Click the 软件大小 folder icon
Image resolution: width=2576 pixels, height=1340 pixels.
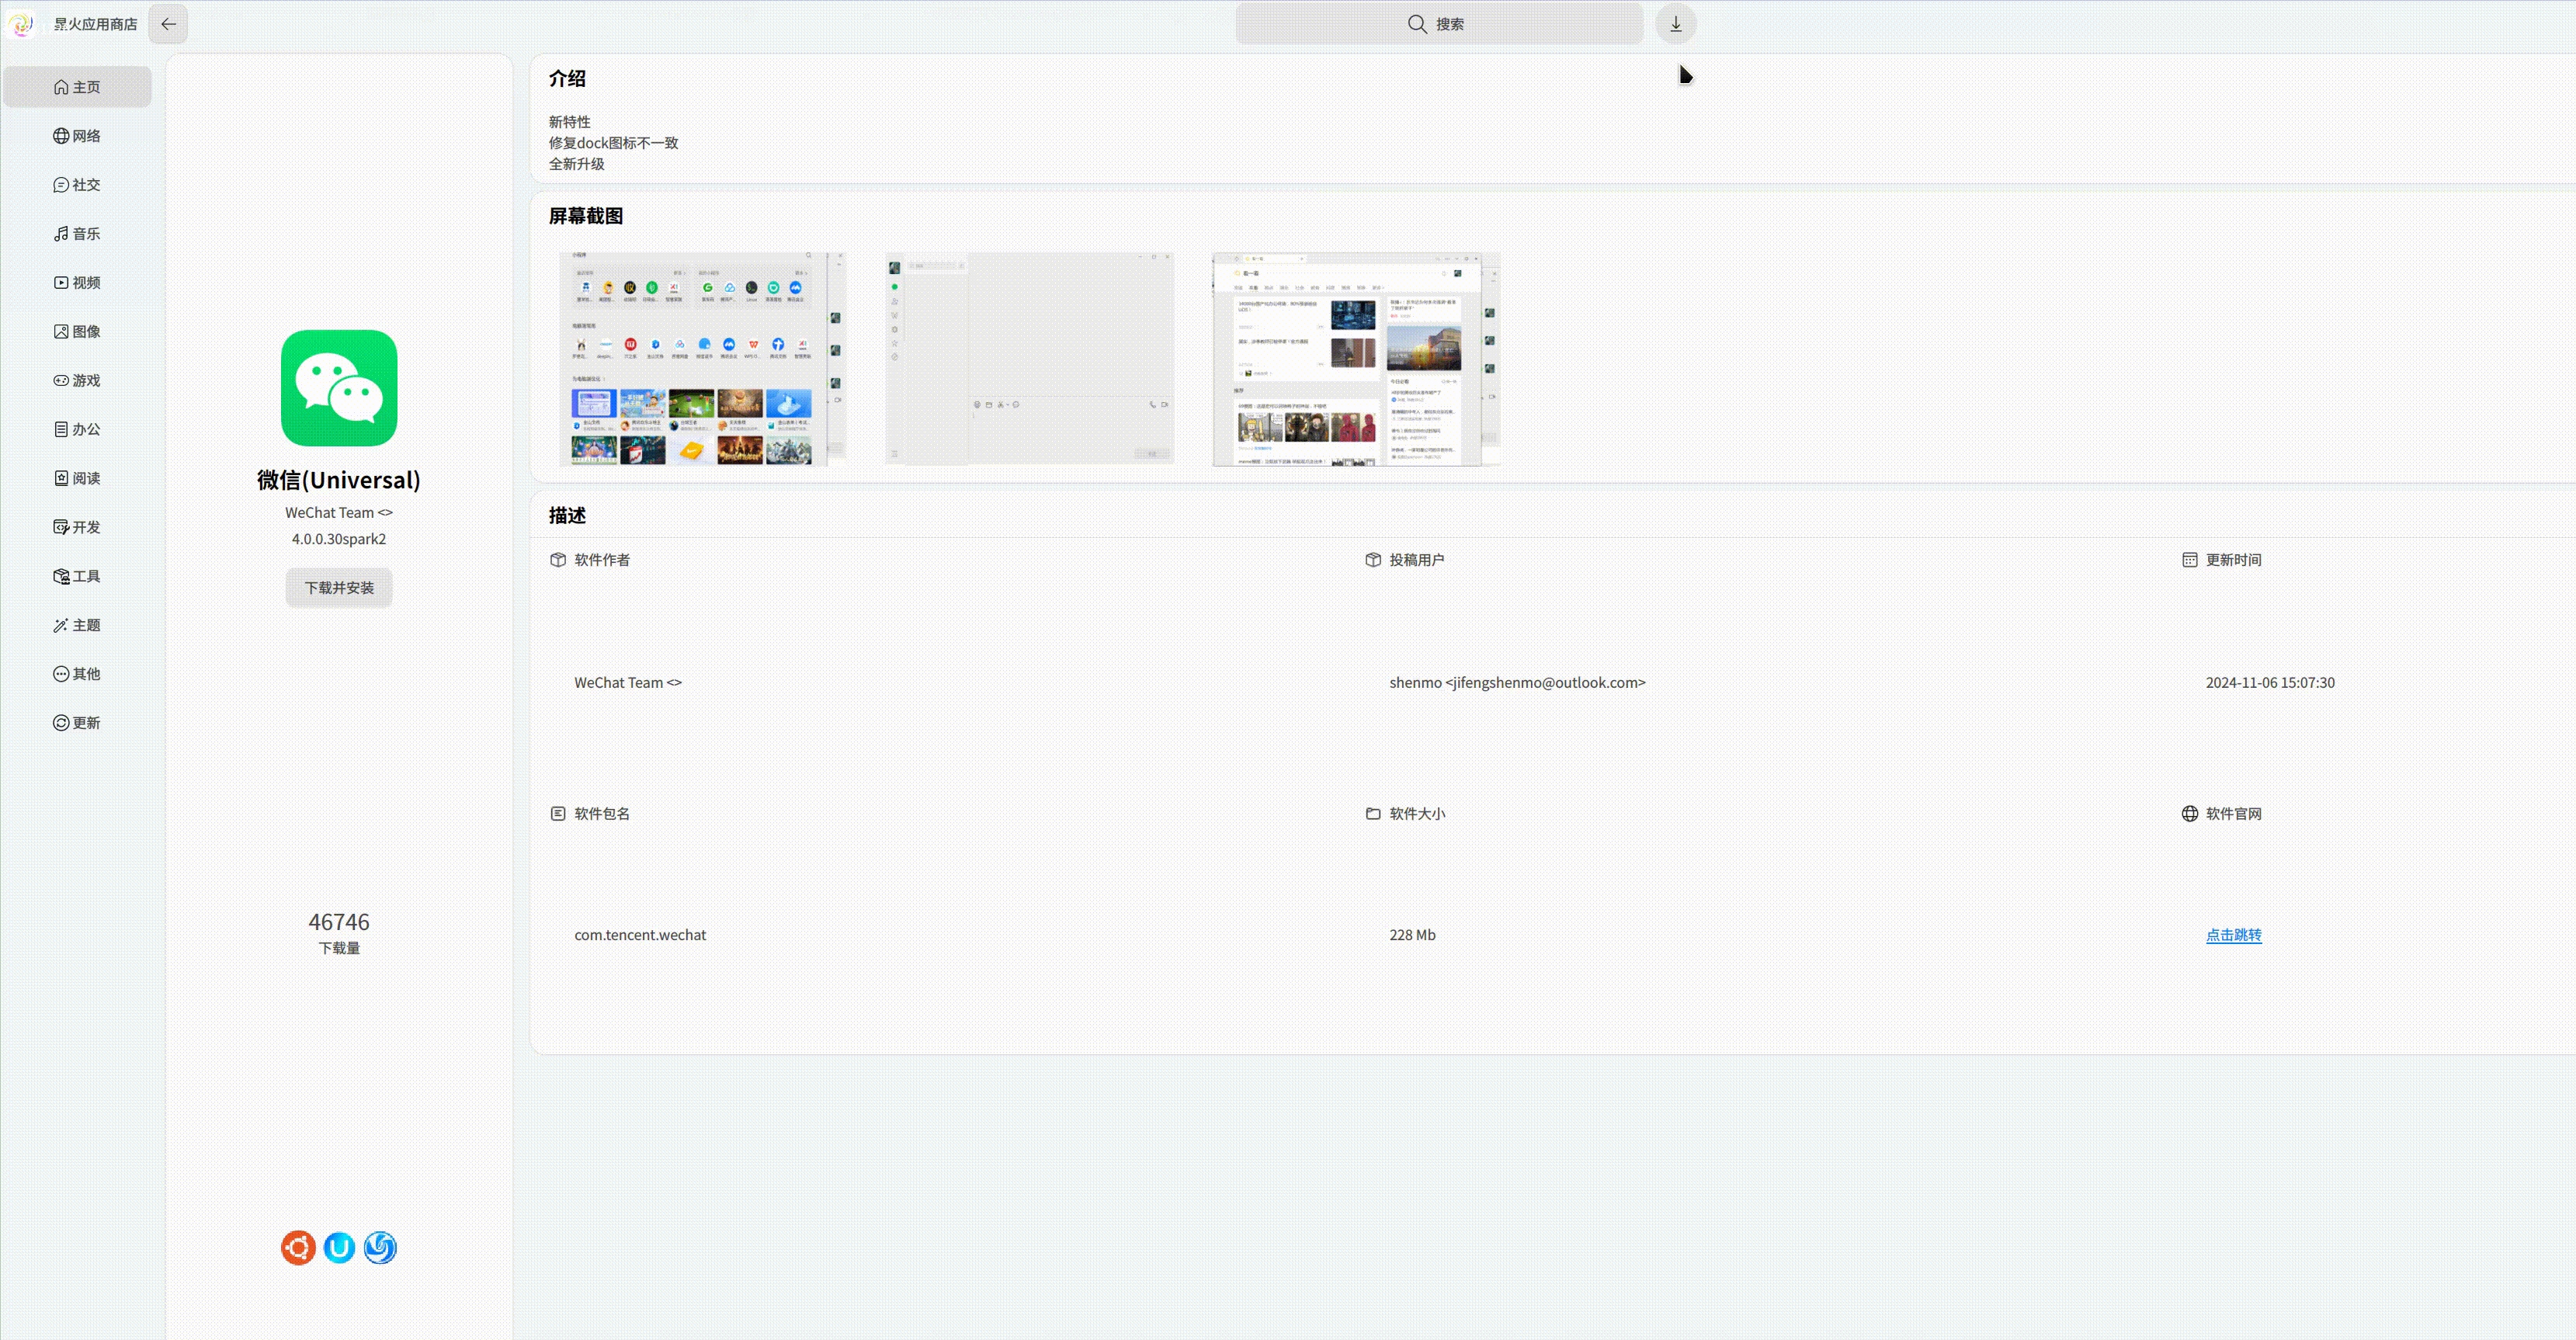click(x=1373, y=814)
